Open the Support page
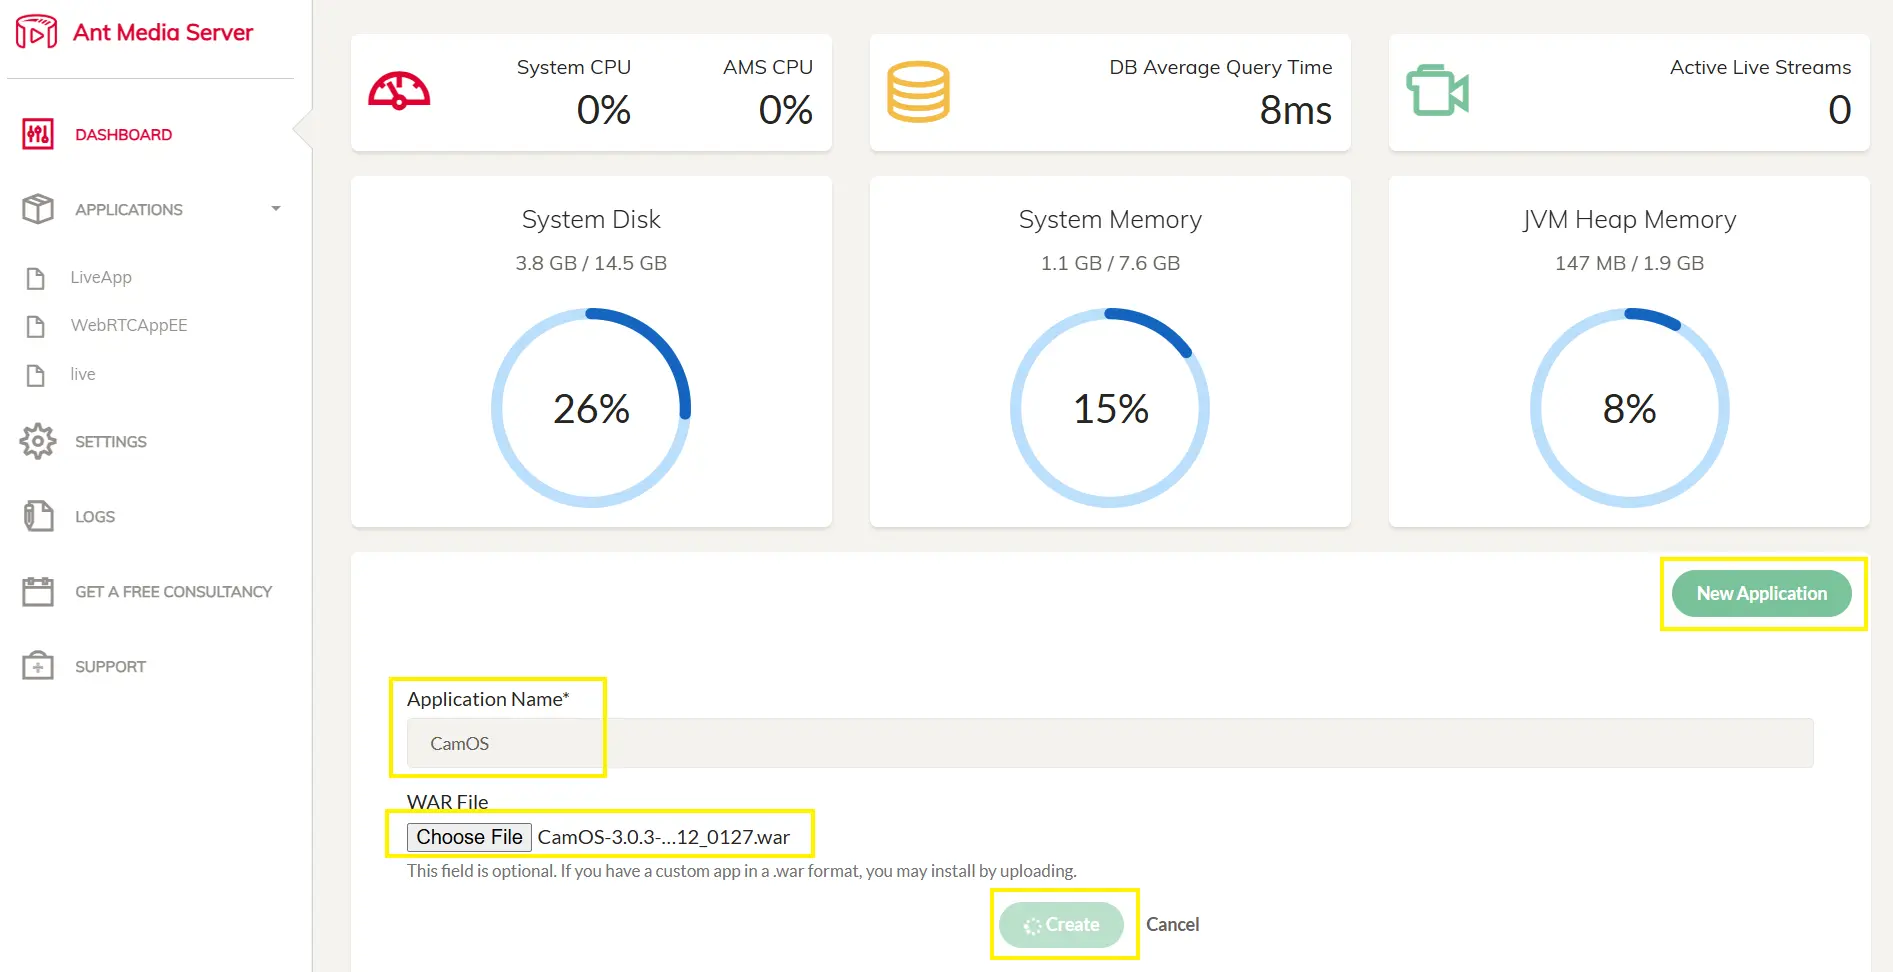The image size is (1893, 972). point(110,666)
